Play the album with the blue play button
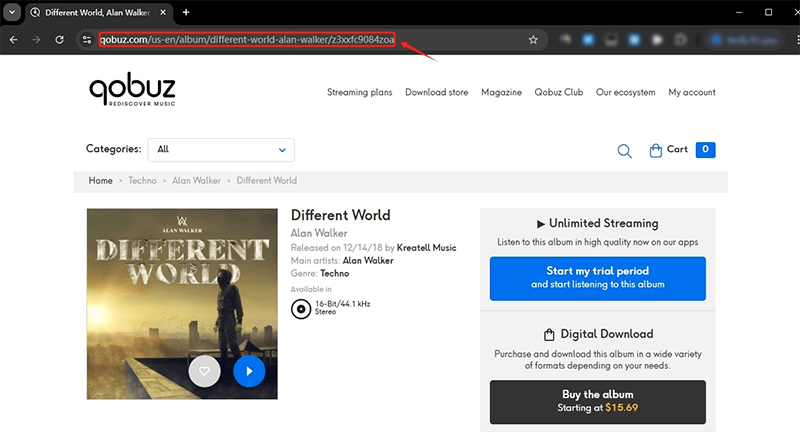Image resolution: width=800 pixels, height=432 pixels. click(249, 371)
